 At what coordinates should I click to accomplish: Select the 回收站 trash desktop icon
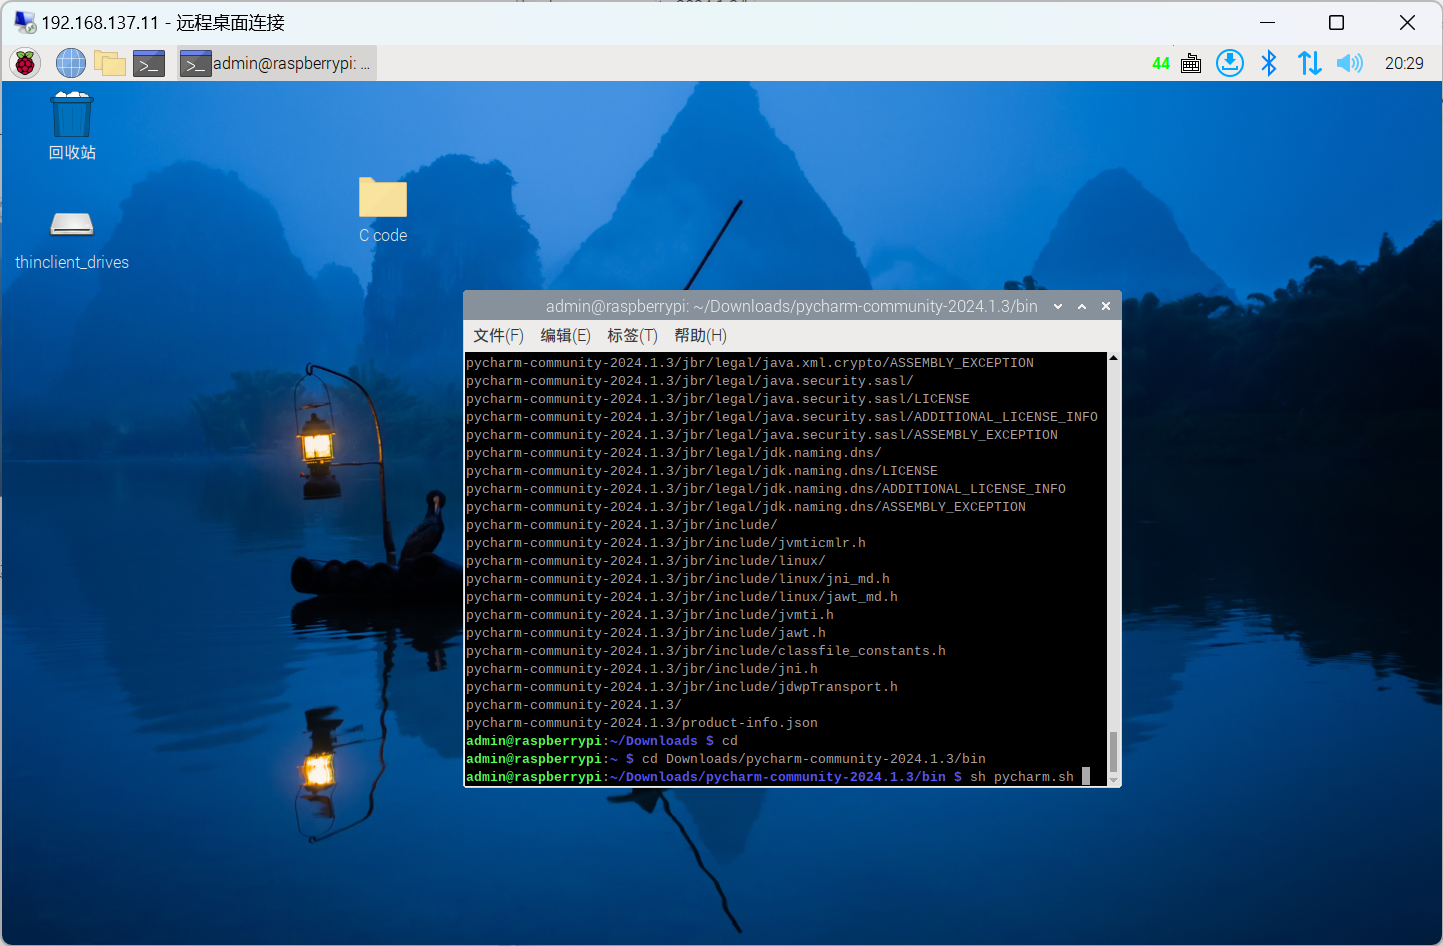tap(72, 126)
